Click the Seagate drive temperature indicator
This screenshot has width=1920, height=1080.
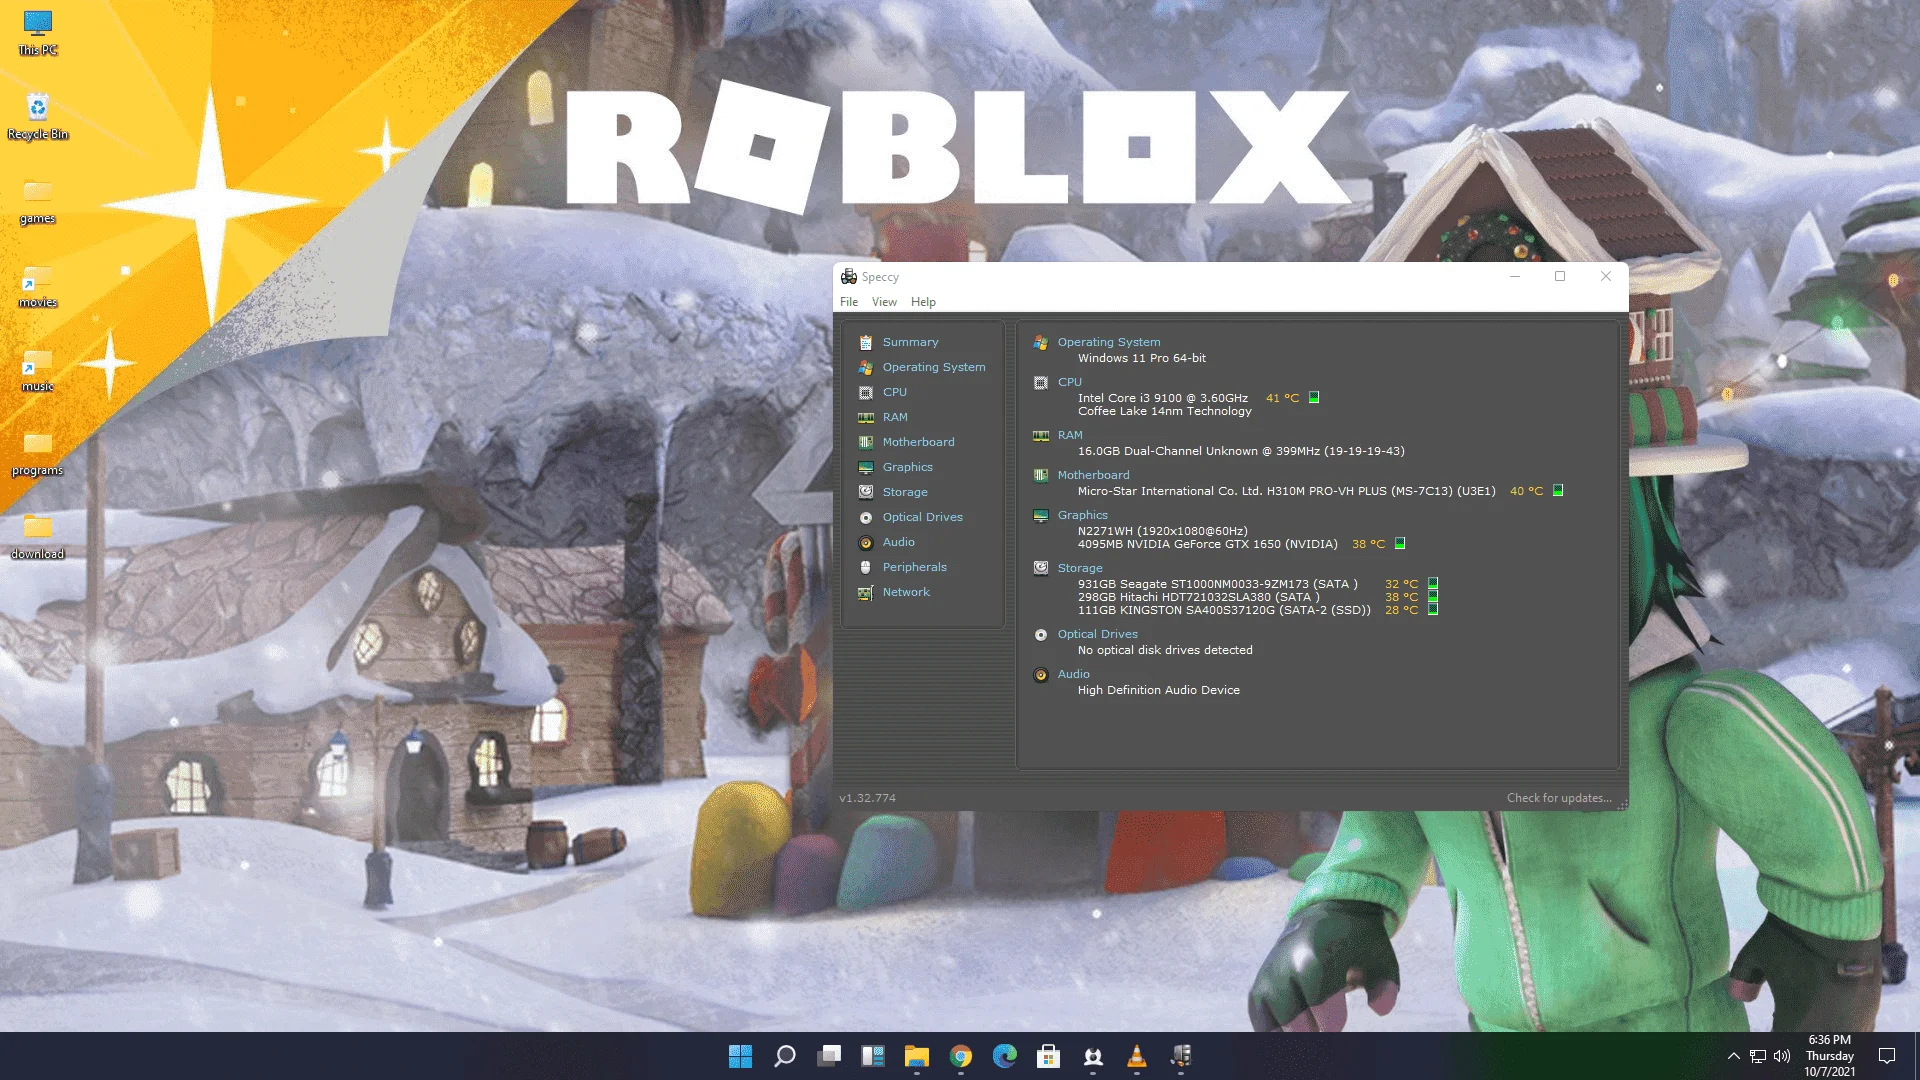(x=1432, y=584)
